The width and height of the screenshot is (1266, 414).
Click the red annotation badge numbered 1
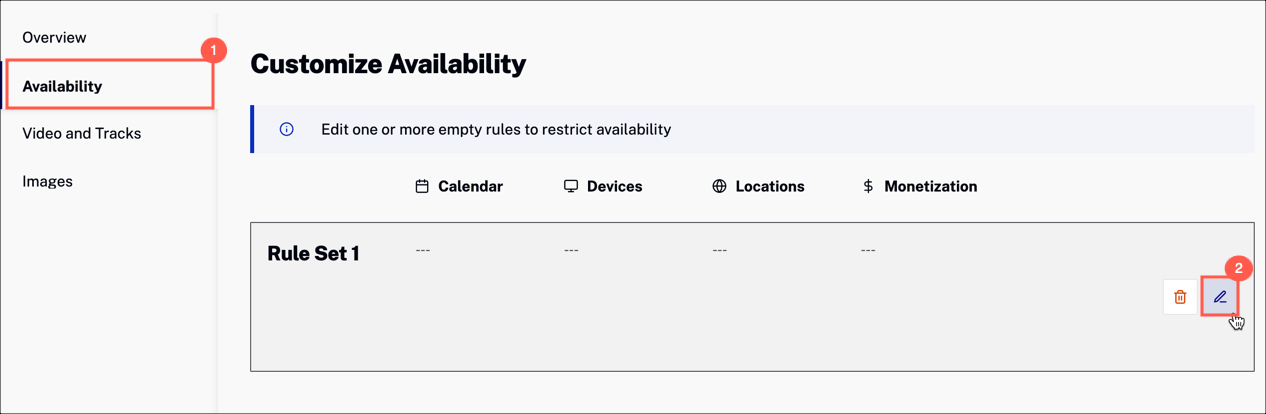click(213, 50)
